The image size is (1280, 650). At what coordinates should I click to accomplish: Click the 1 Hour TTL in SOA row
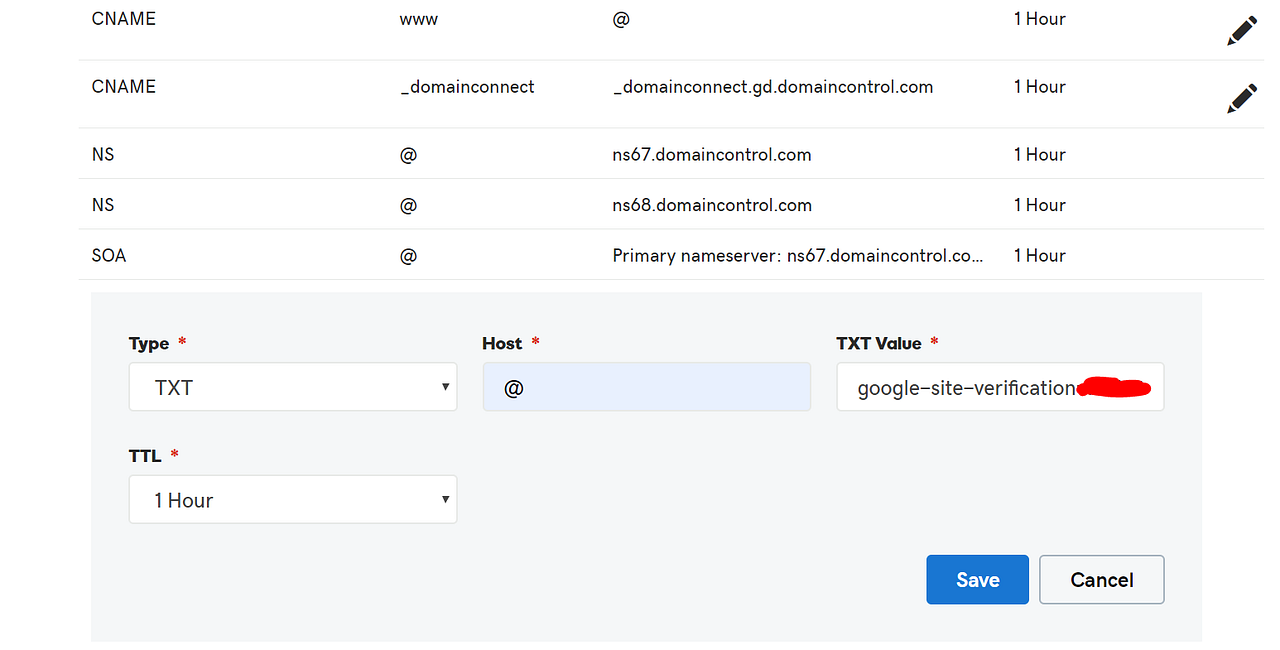point(1039,256)
